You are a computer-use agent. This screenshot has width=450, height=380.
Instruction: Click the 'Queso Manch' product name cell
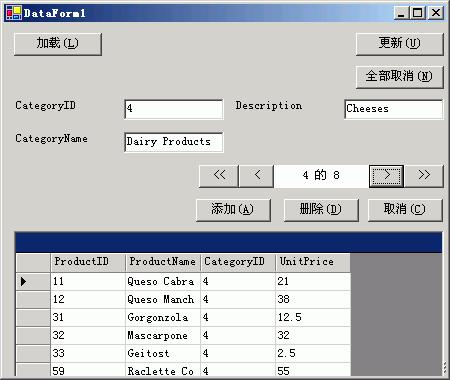point(163,300)
